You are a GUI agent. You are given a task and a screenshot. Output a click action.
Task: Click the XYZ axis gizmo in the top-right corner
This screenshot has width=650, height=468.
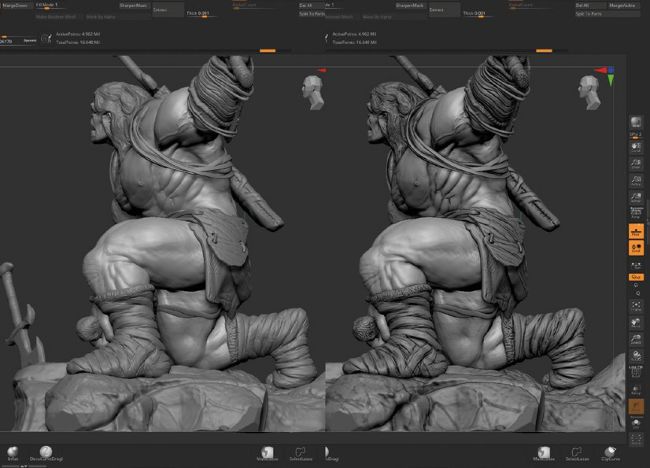(606, 74)
